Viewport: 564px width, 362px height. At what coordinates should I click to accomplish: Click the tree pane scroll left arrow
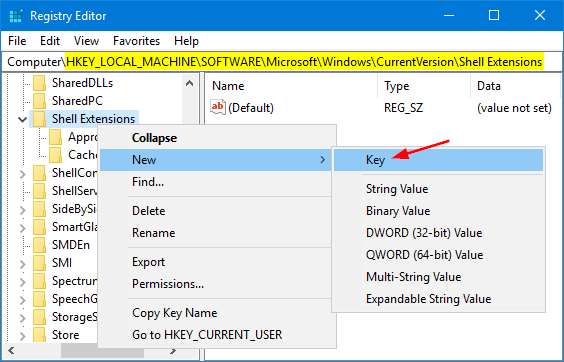pos(11,350)
